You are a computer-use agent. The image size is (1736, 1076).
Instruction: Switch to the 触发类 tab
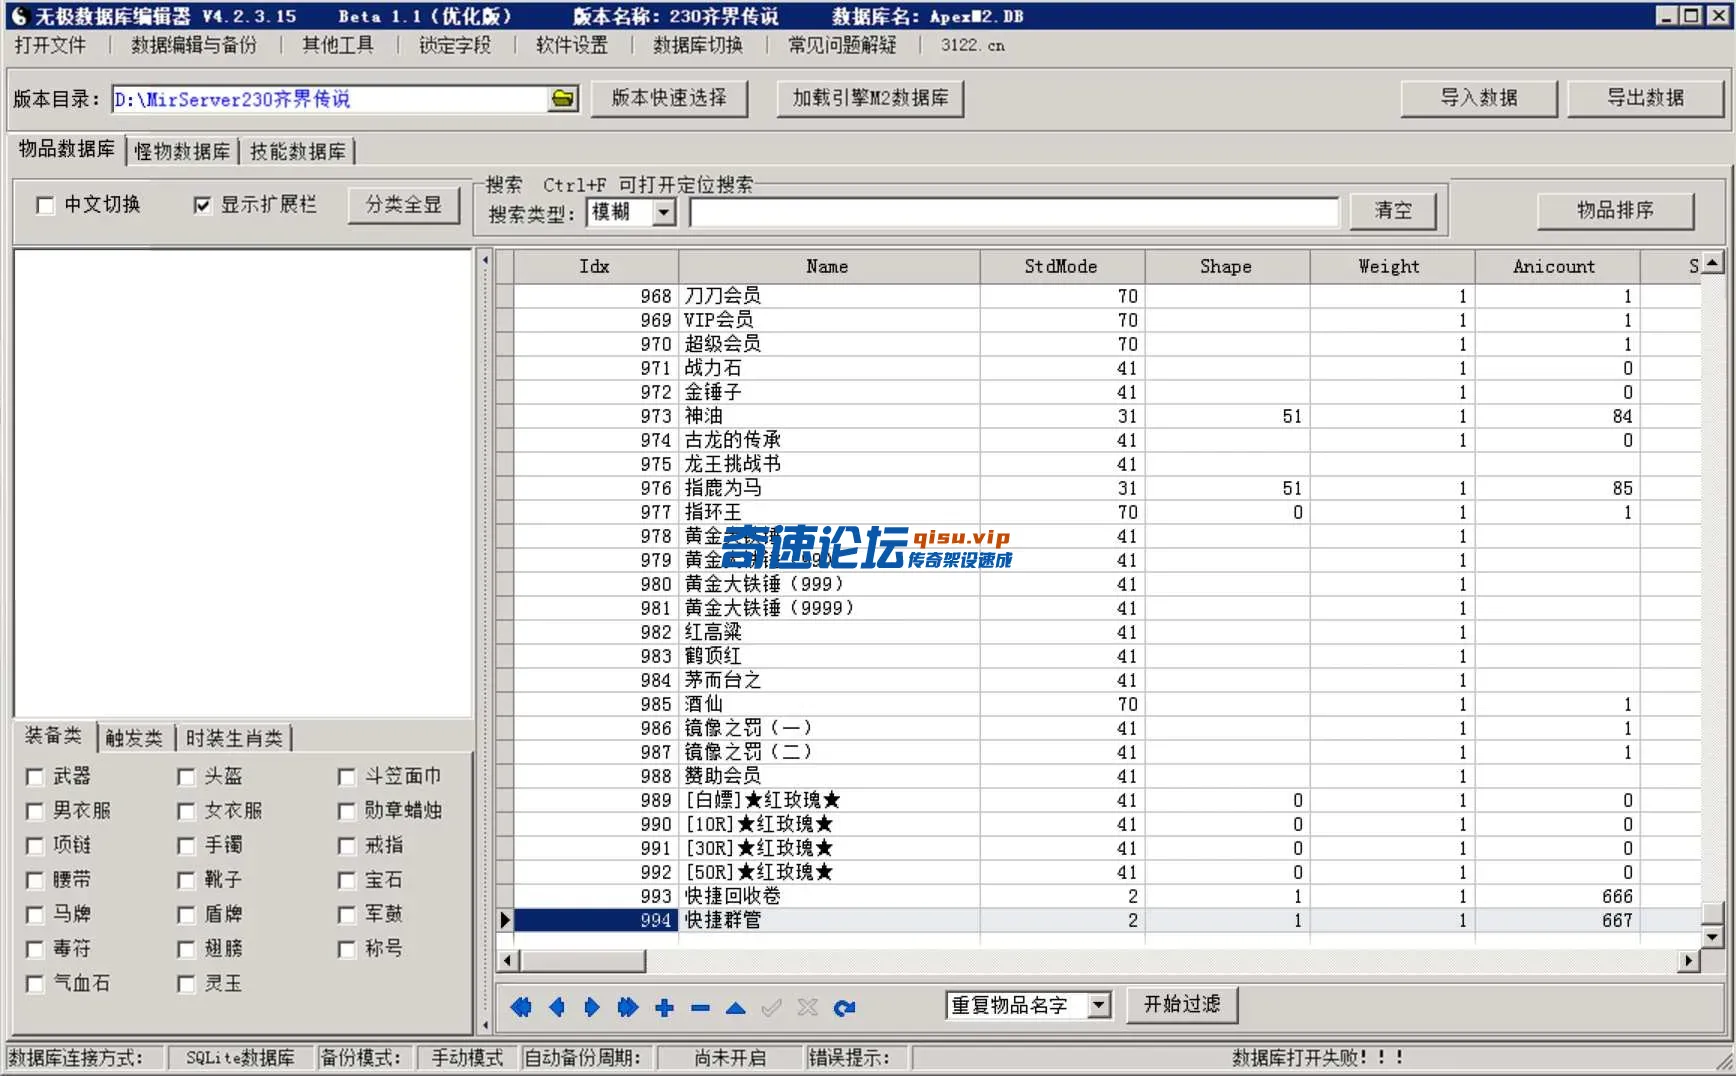click(x=134, y=738)
